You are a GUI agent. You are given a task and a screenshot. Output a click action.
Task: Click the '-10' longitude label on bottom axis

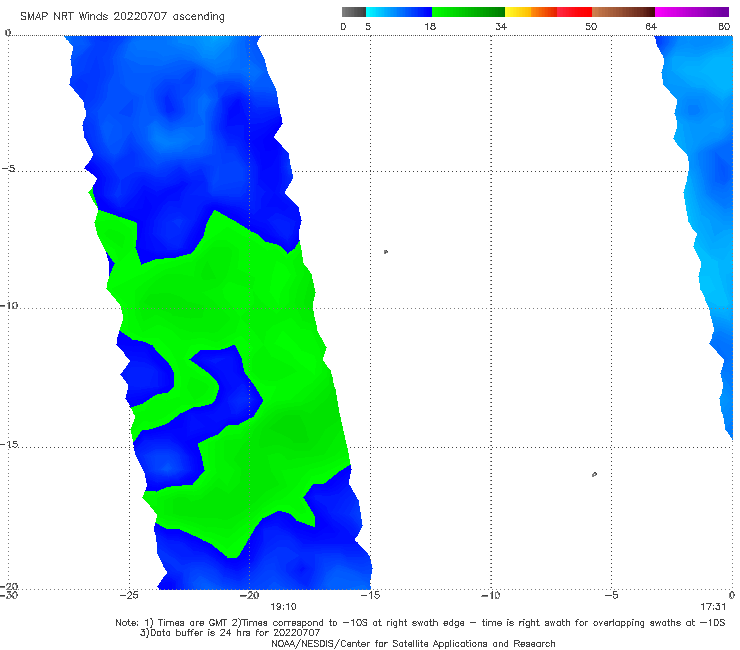coord(490,595)
